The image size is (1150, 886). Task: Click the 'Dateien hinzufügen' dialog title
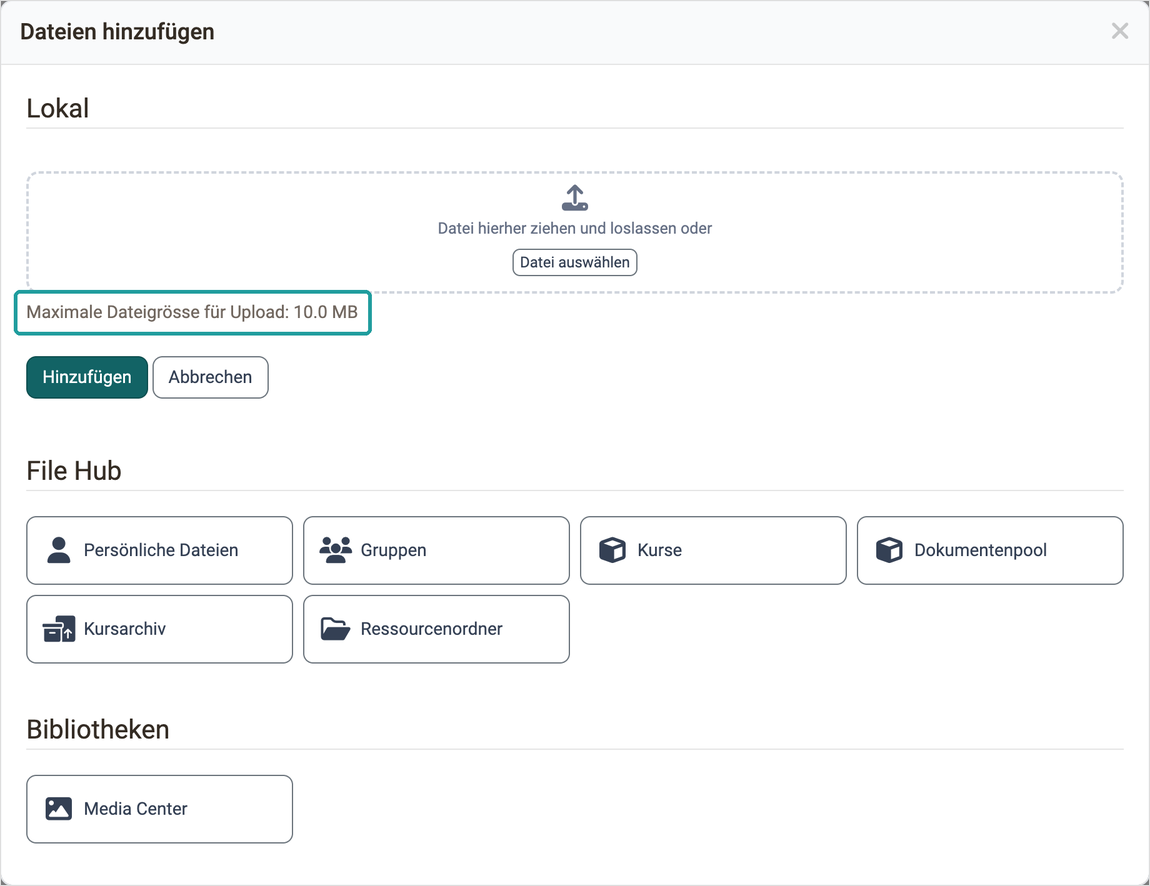tap(117, 32)
